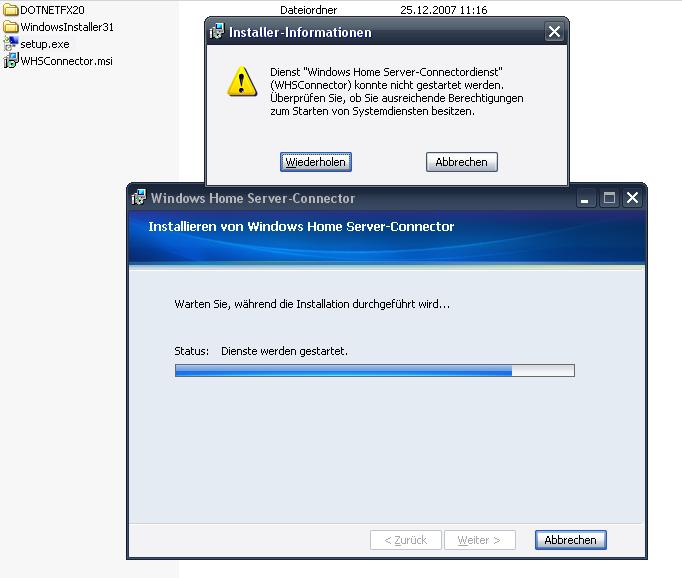Click the Installer-Informationen title bar icon
This screenshot has height=578, width=682.
[217, 32]
